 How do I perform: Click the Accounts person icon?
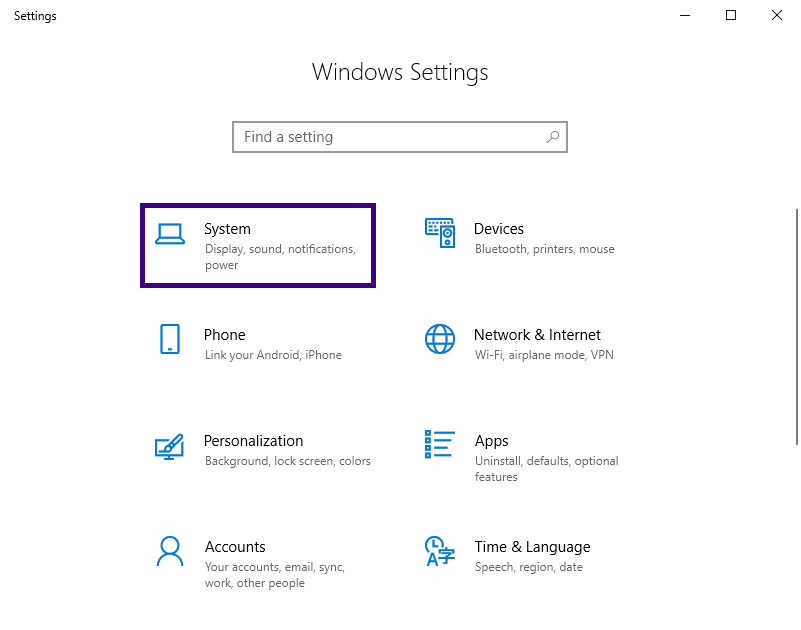[170, 551]
